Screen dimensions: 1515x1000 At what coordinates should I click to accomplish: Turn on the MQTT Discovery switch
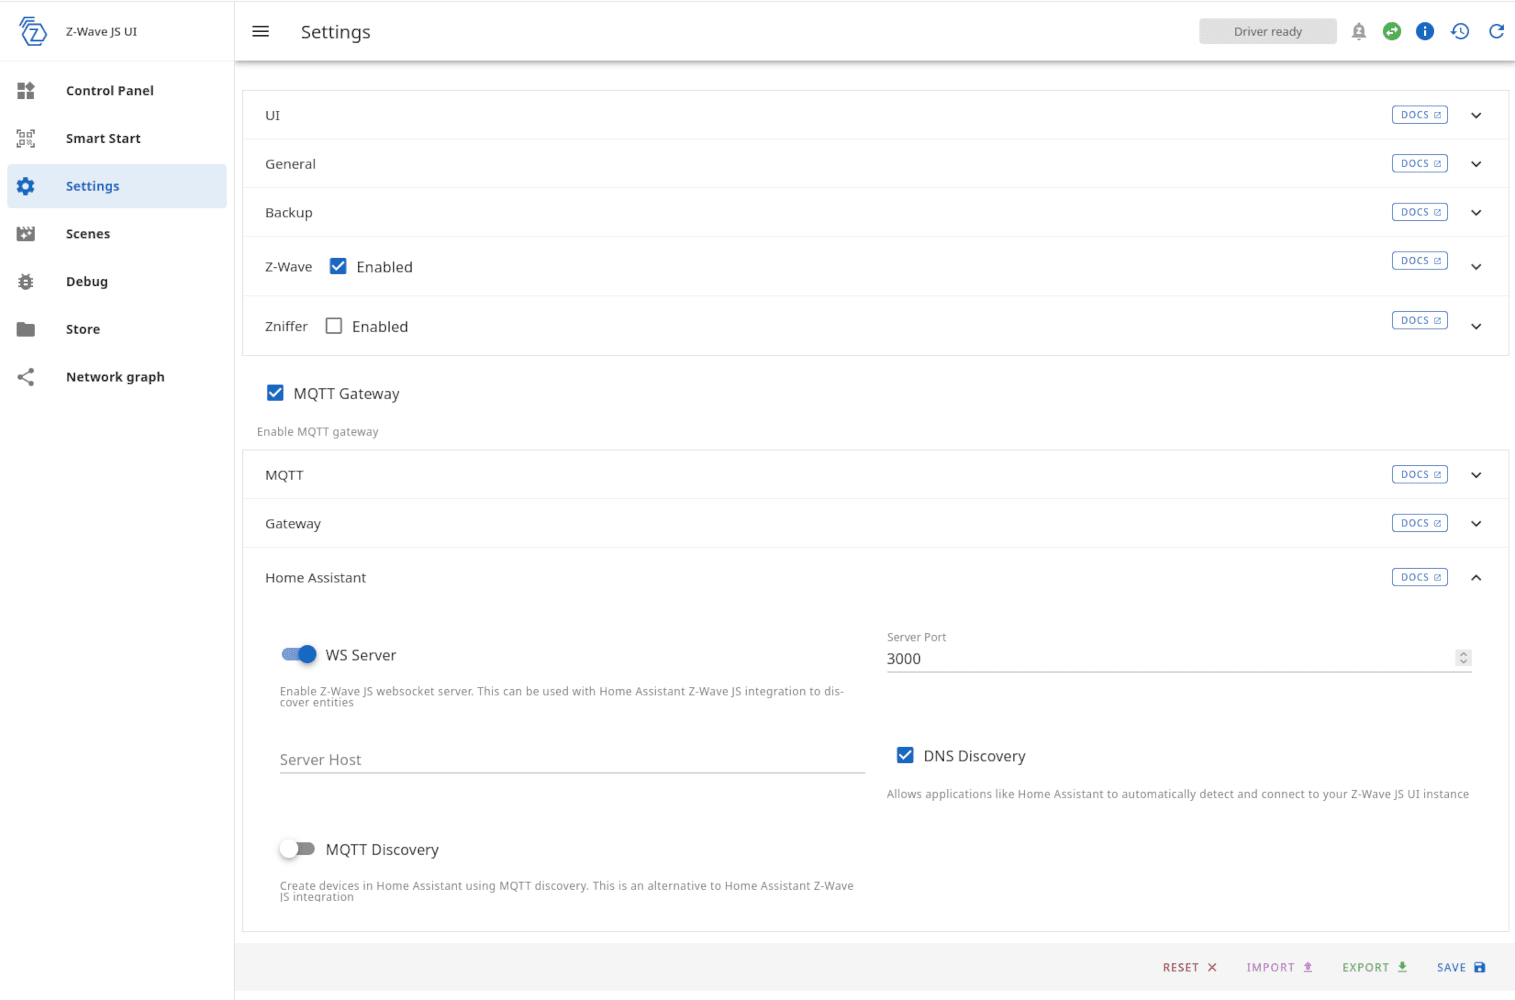click(x=298, y=849)
